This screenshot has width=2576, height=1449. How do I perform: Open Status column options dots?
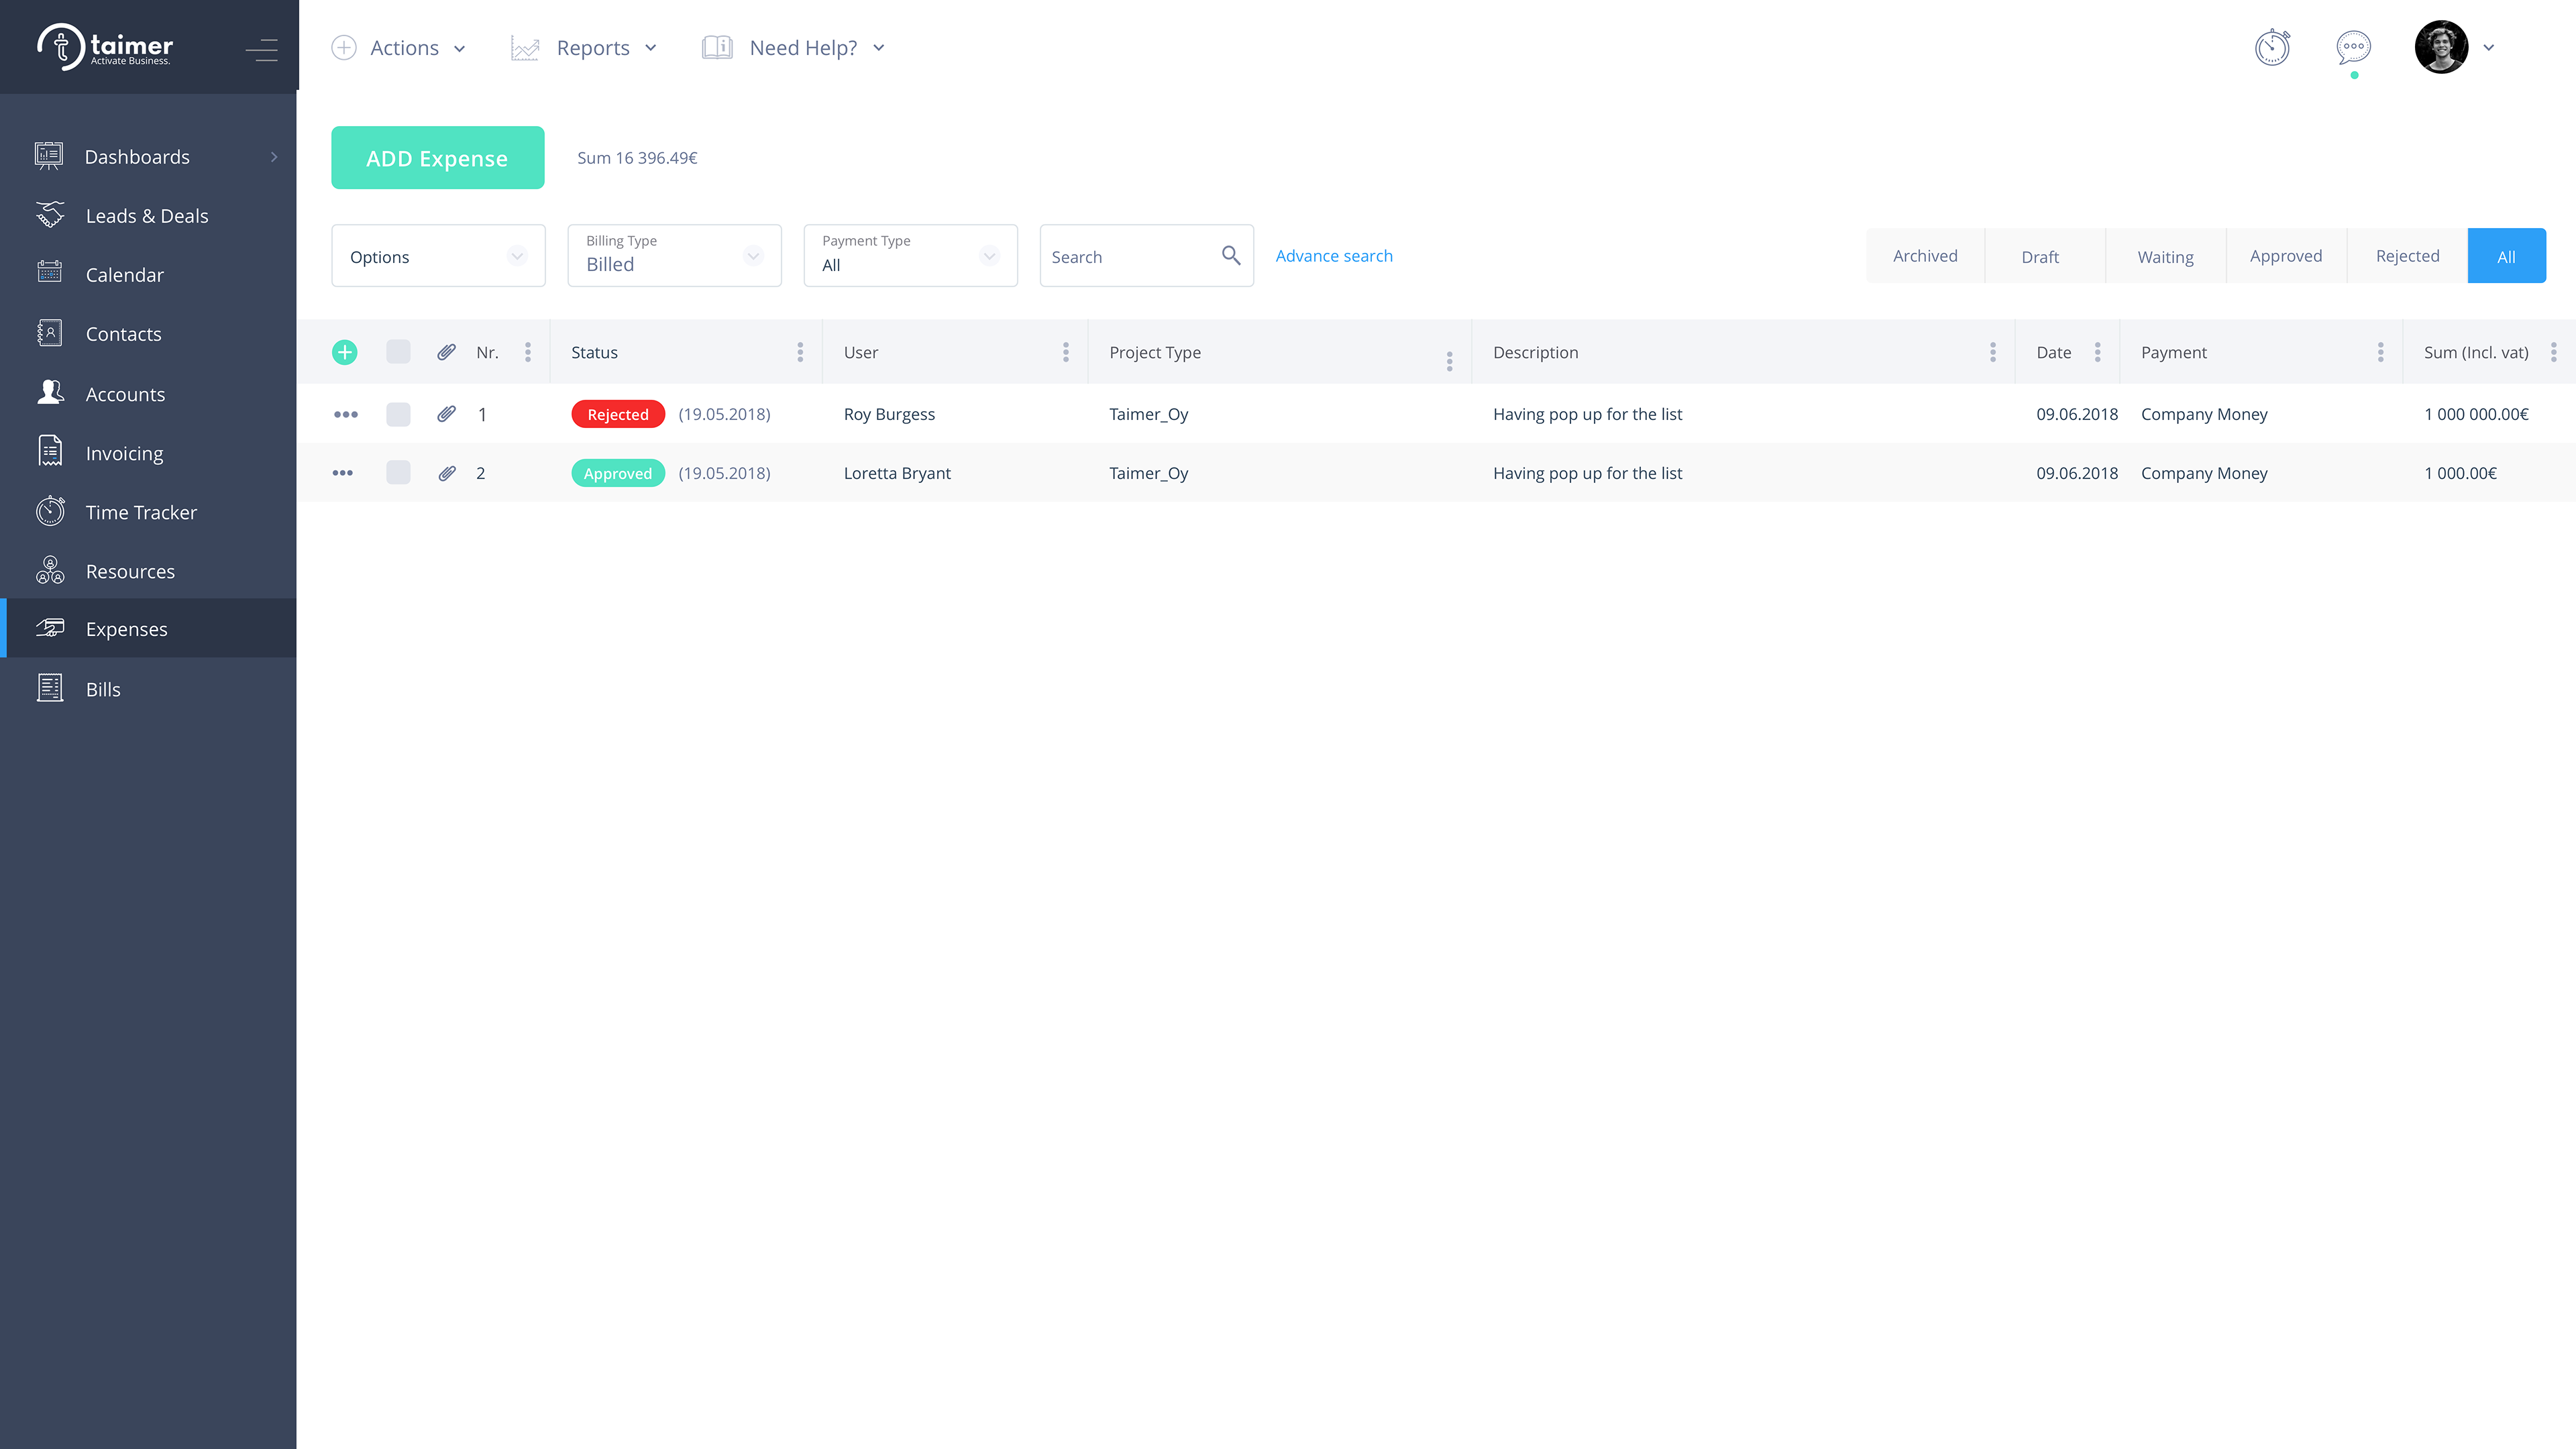pyautogui.click(x=800, y=352)
